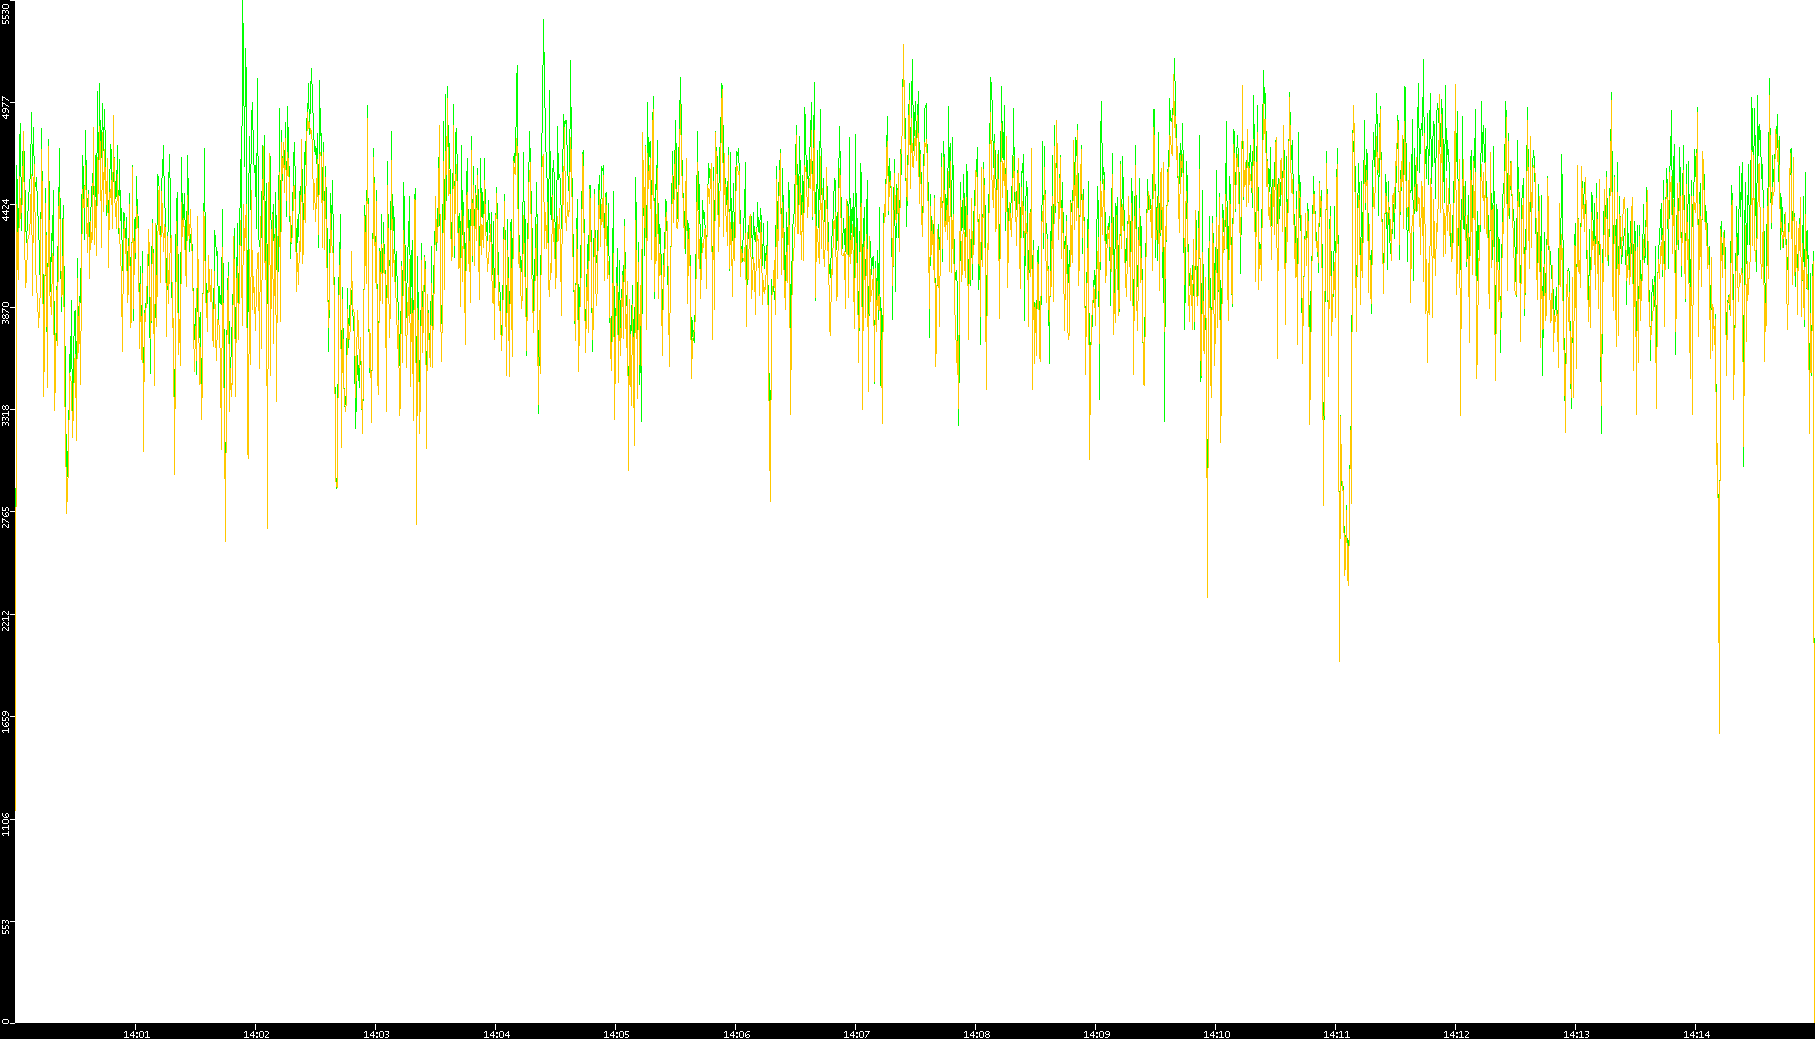Screen dimensions: 1815x1039
Task: Select the 14:11 time axis label
Action: tap(1336, 1034)
